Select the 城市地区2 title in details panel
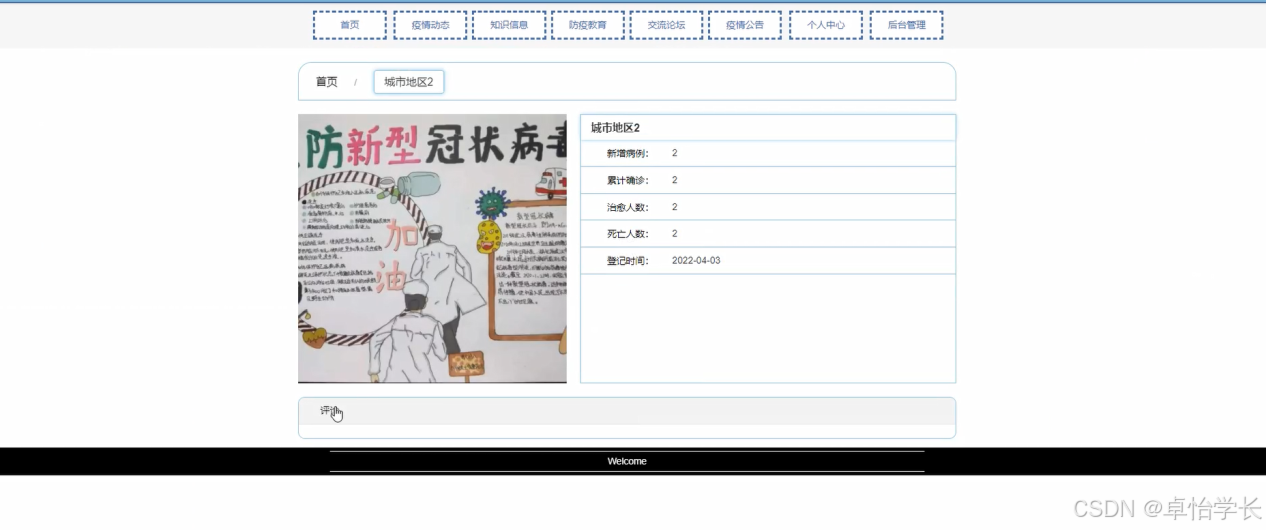This screenshot has width=1266, height=530. 615,128
